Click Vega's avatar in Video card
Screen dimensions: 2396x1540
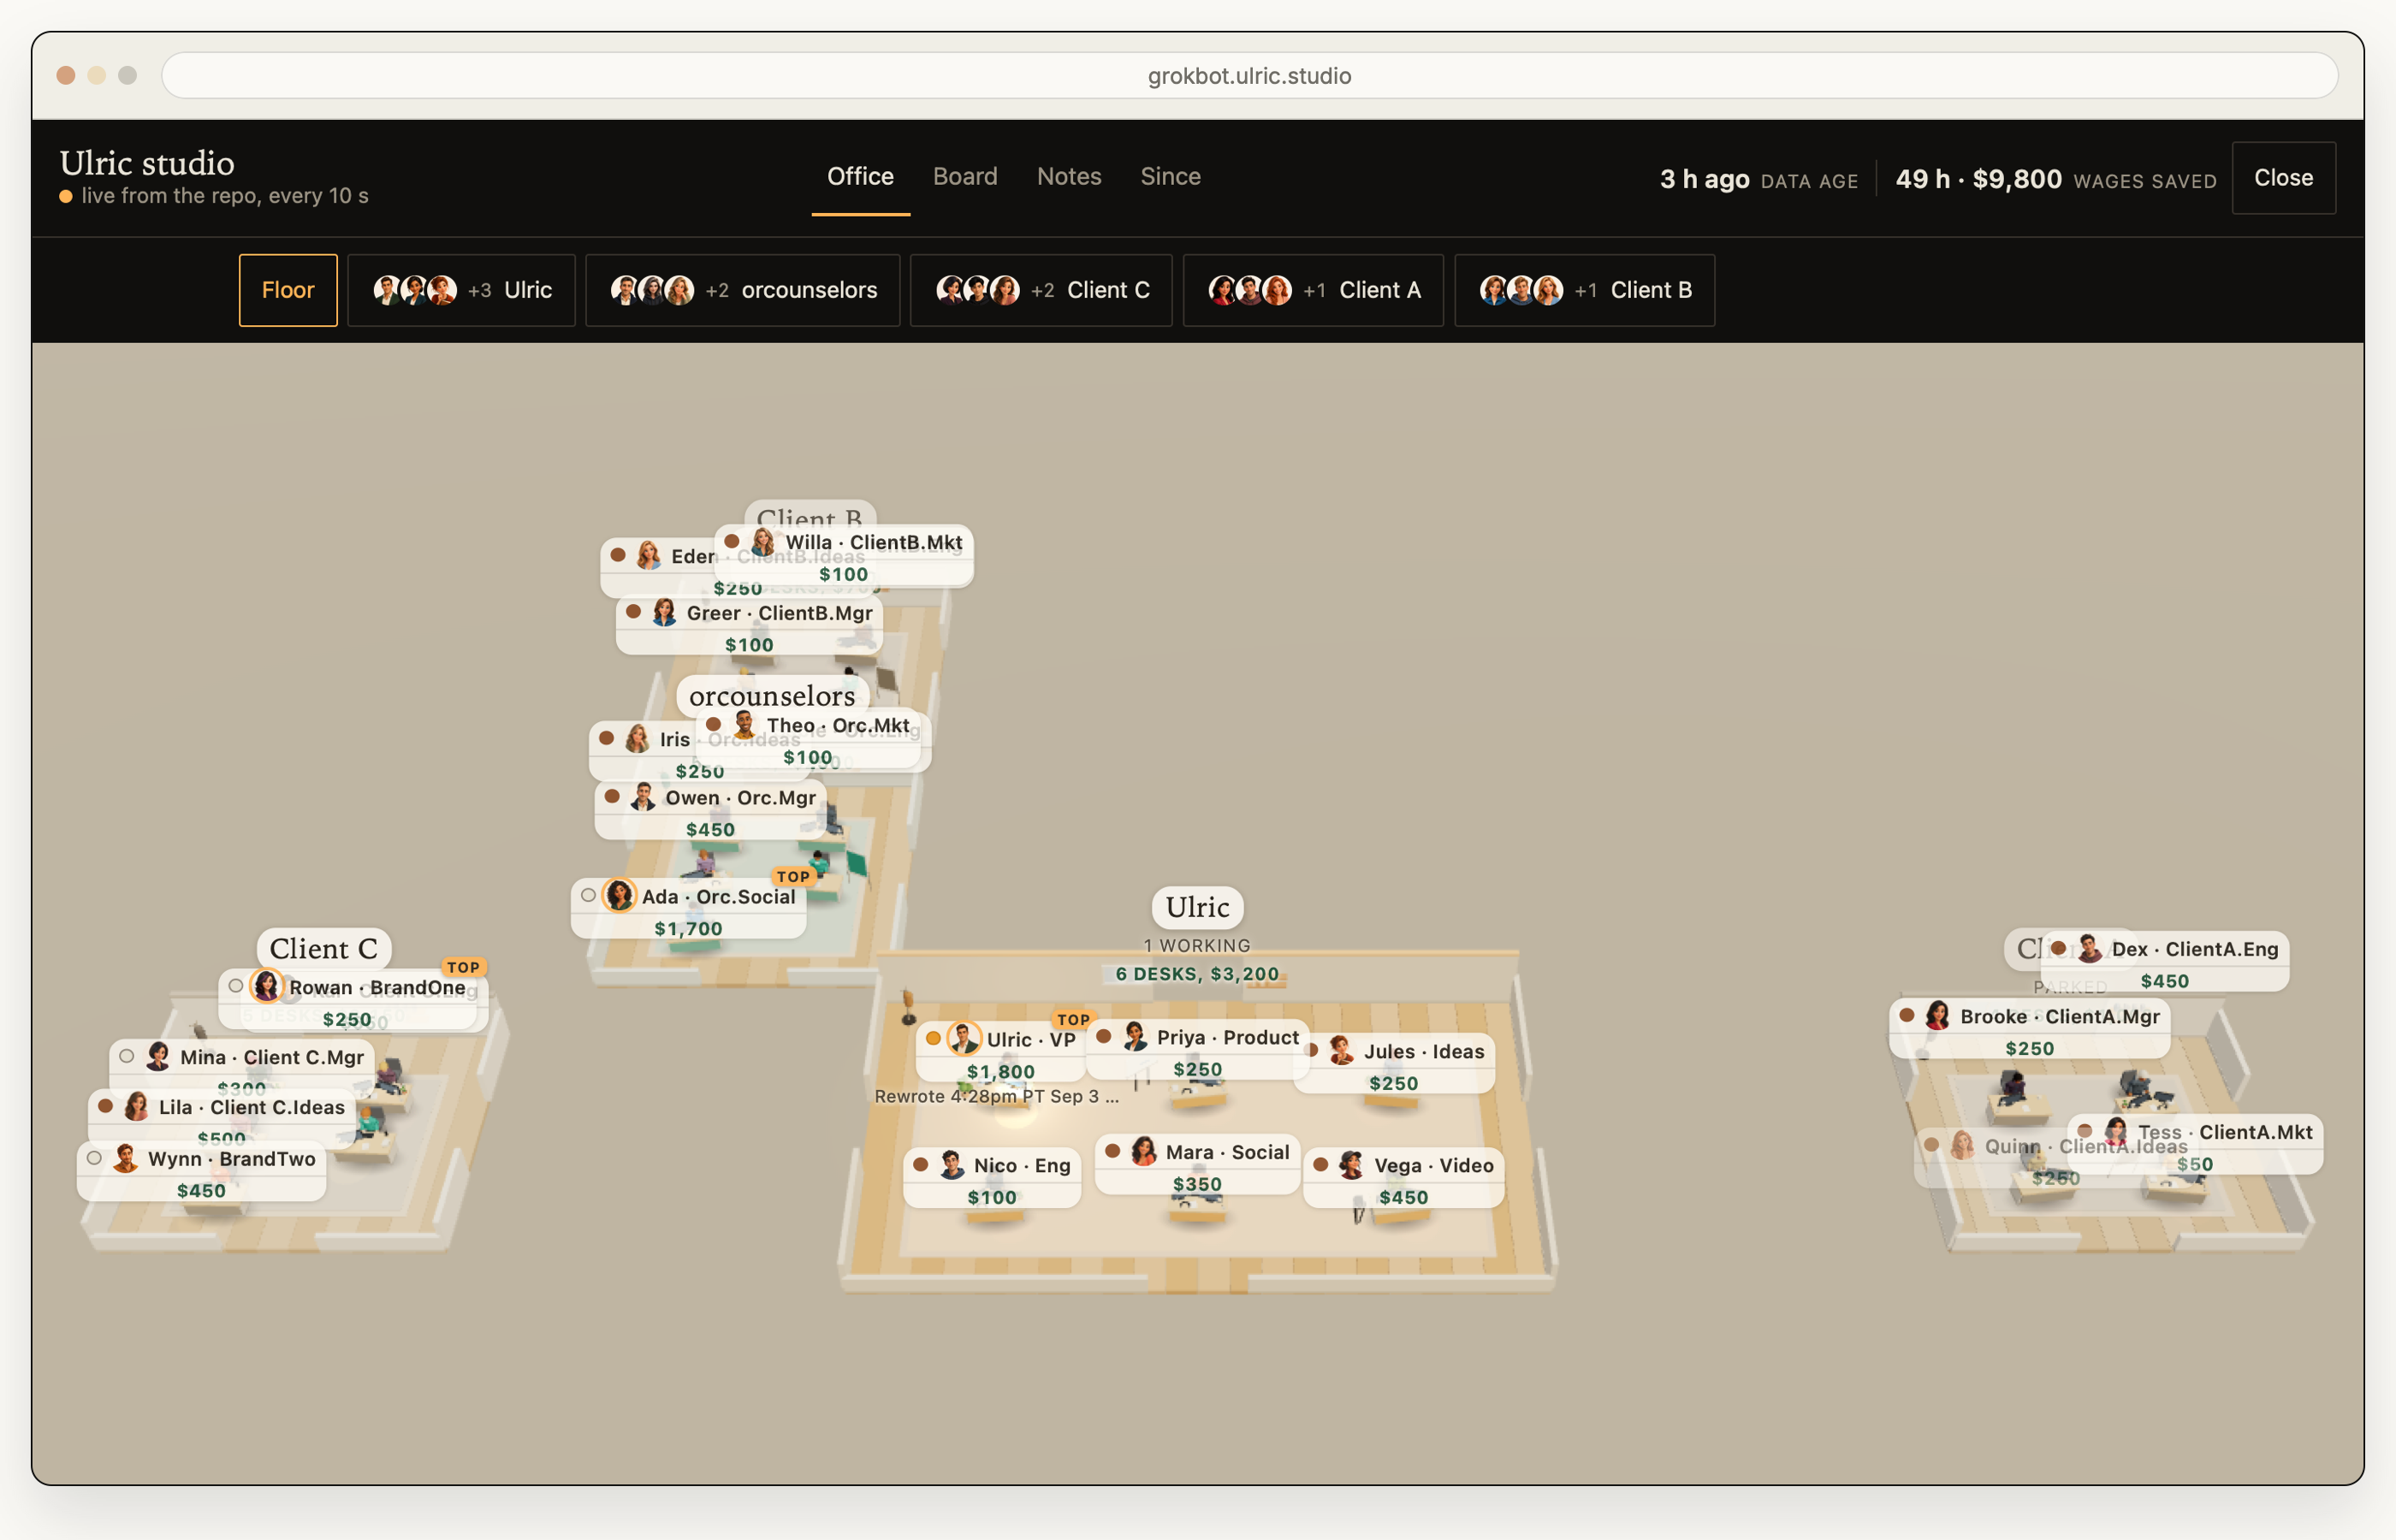point(1352,1164)
